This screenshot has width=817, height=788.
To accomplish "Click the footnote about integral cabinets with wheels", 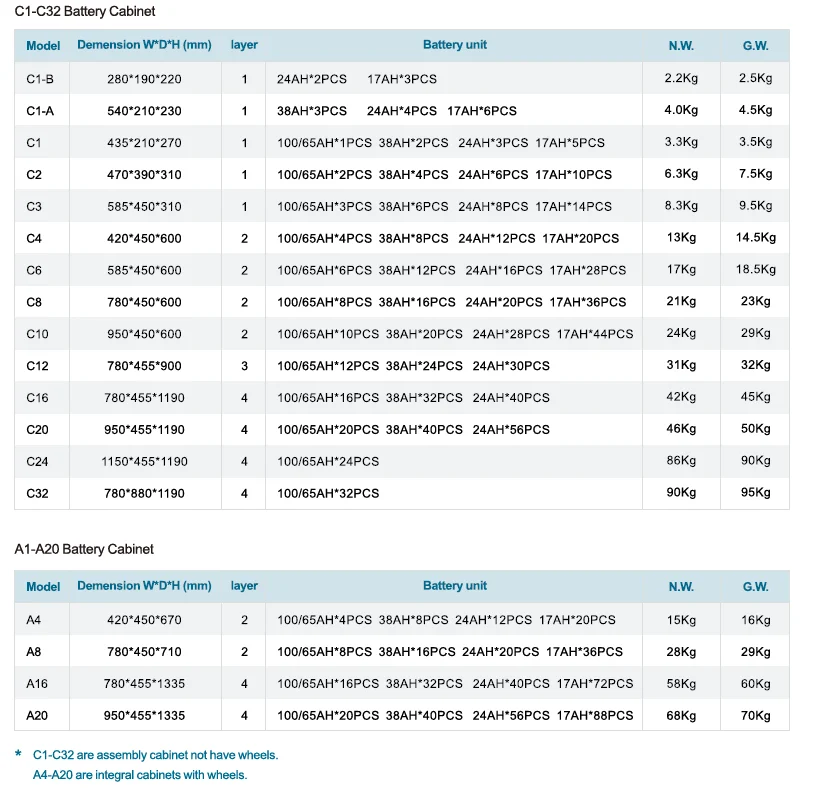I will tap(139, 774).
